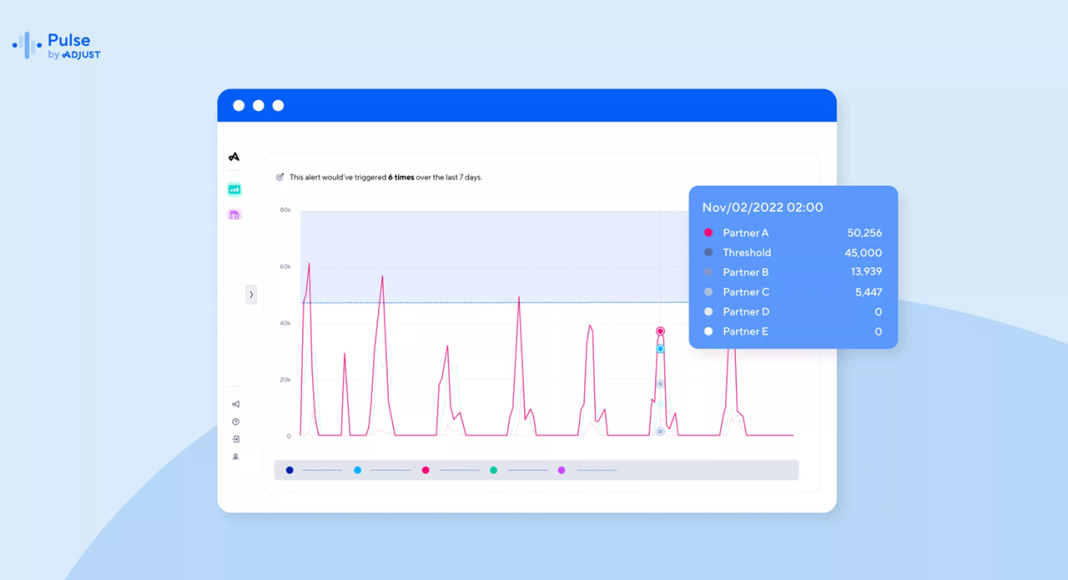This screenshot has height=580, width=1068.
Task: Click the "50,256" value for Partner A
Action: [x=864, y=233]
